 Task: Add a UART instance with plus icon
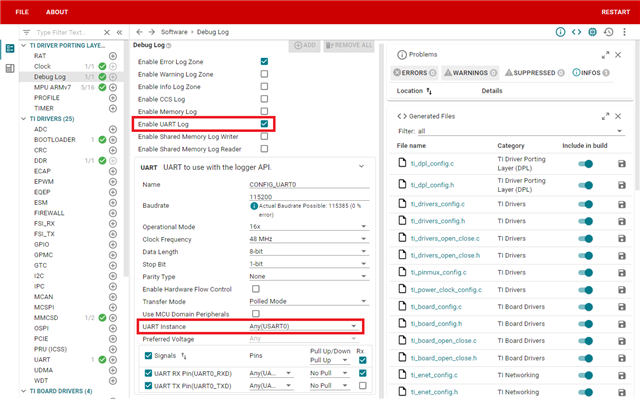(x=113, y=360)
